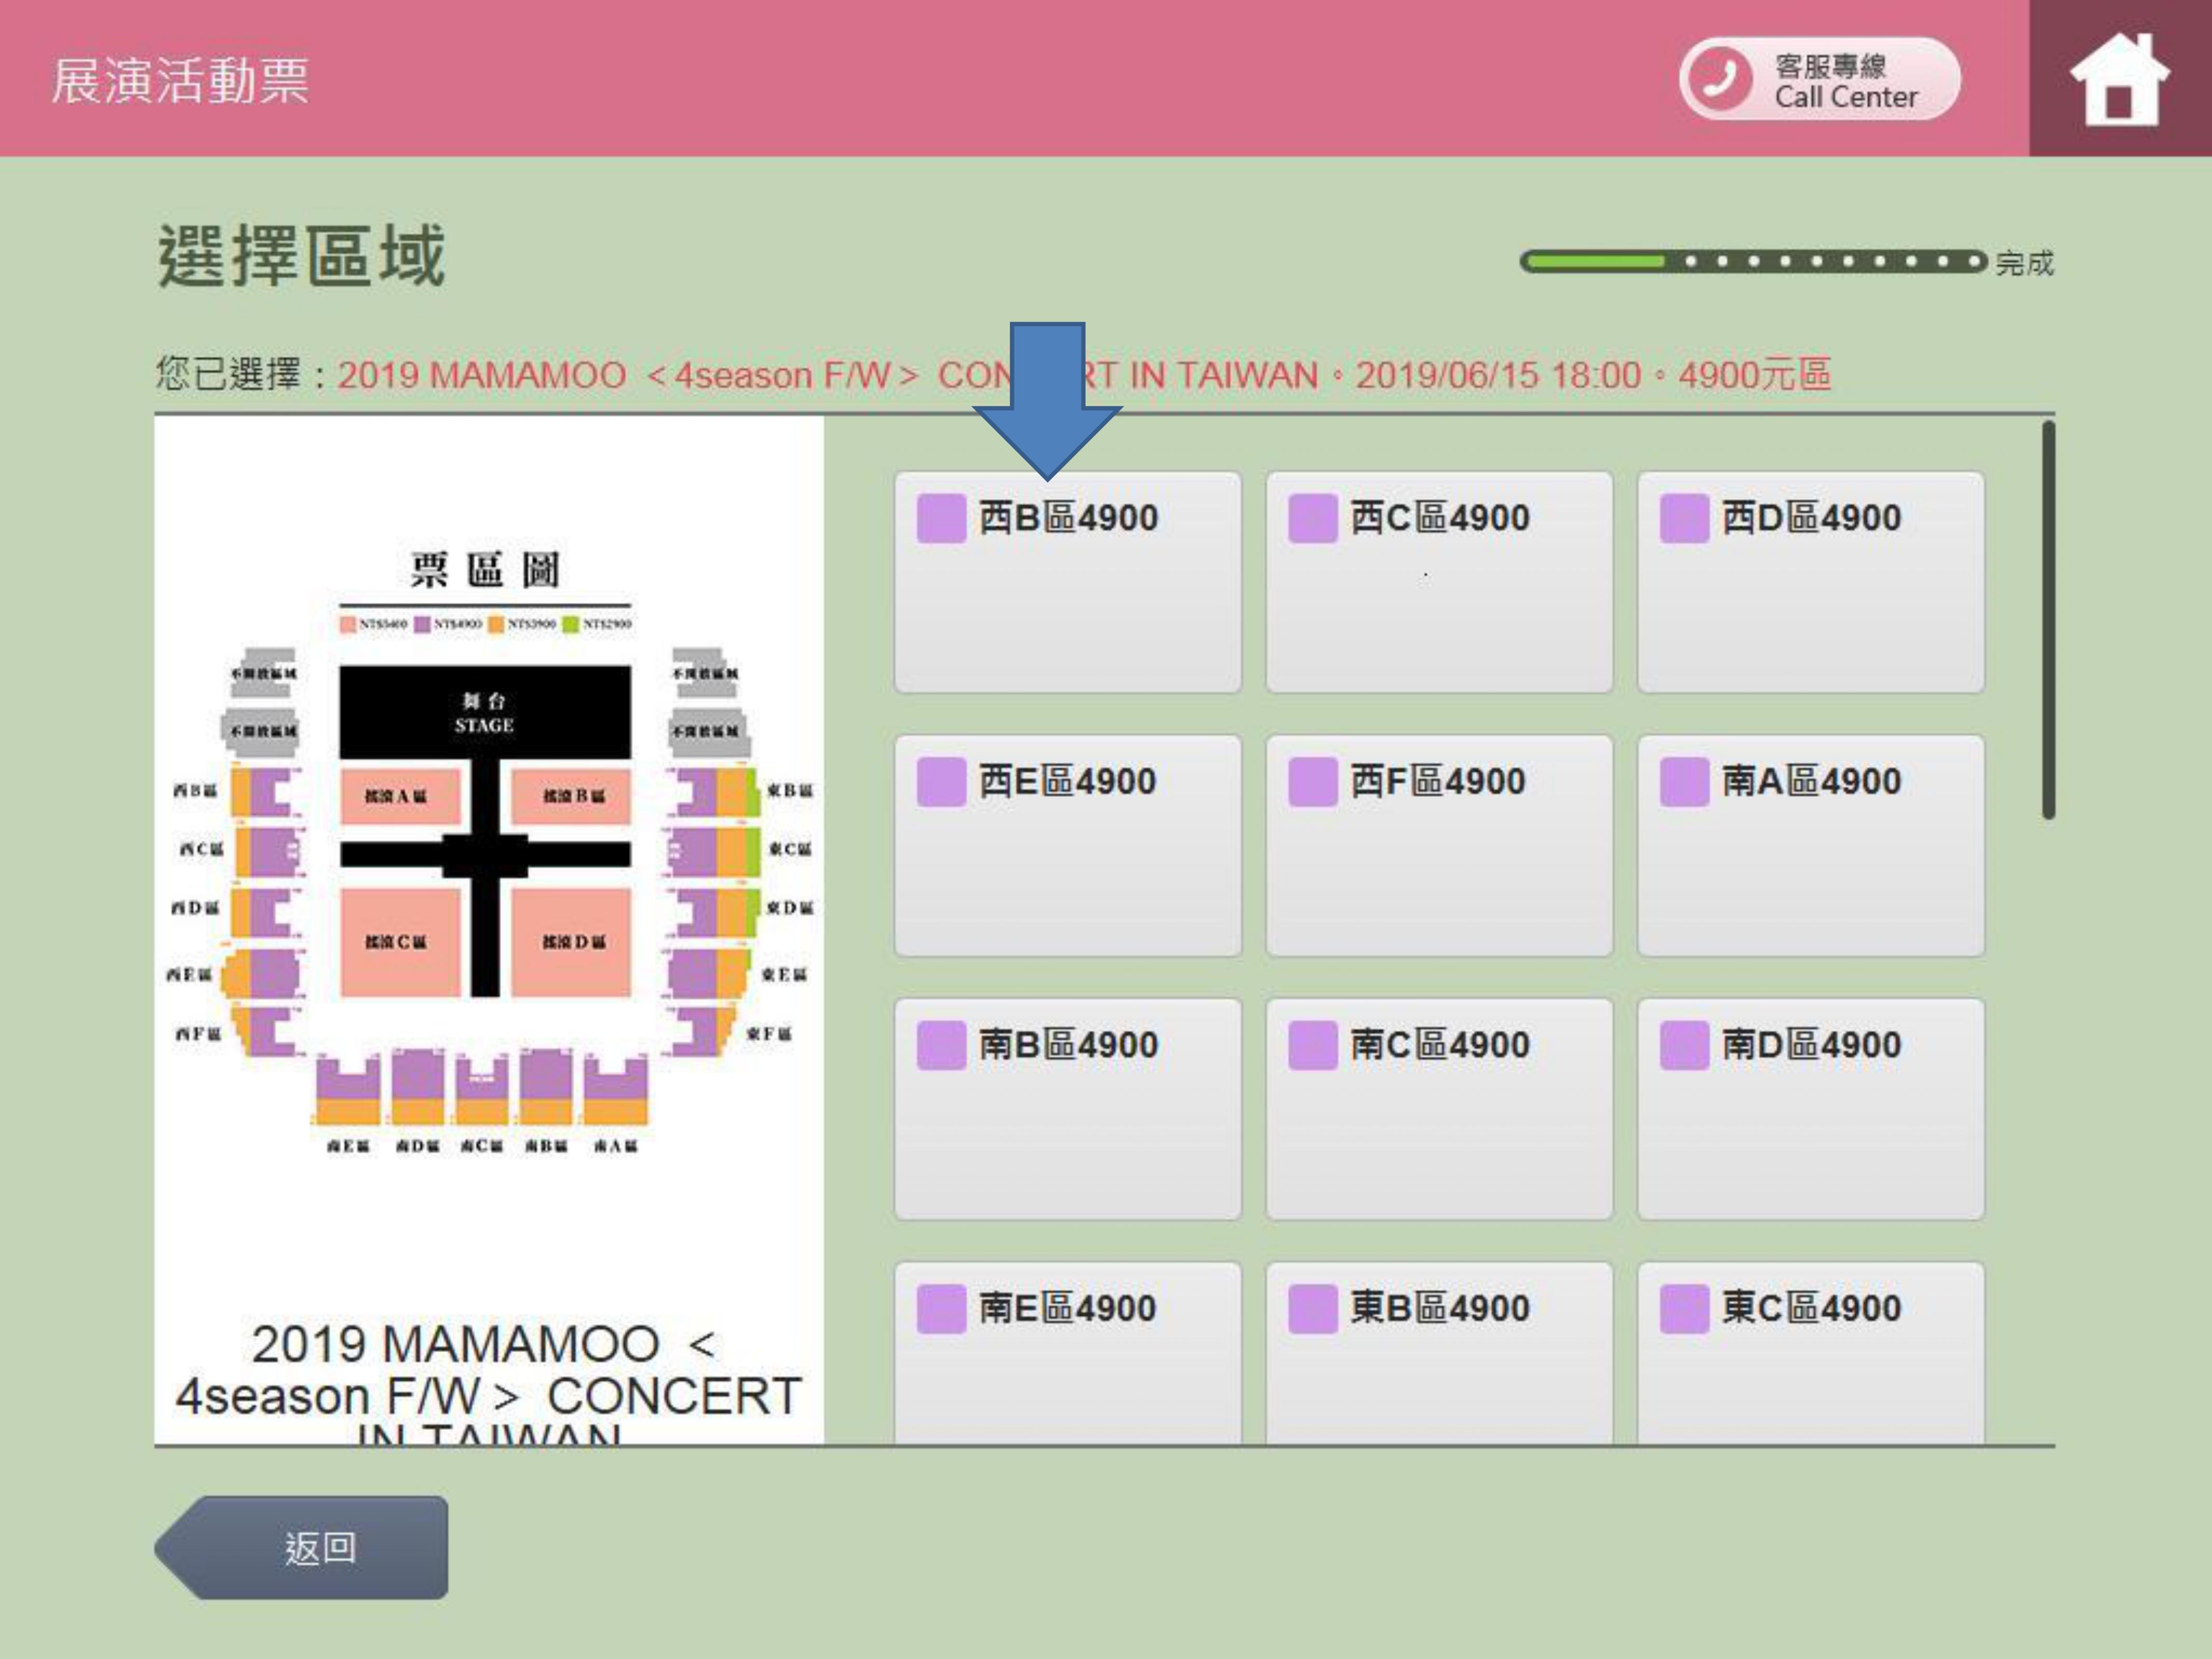Image resolution: width=2212 pixels, height=1659 pixels.
Task: Click the purple swatch on 西B區4900
Action: click(941, 518)
